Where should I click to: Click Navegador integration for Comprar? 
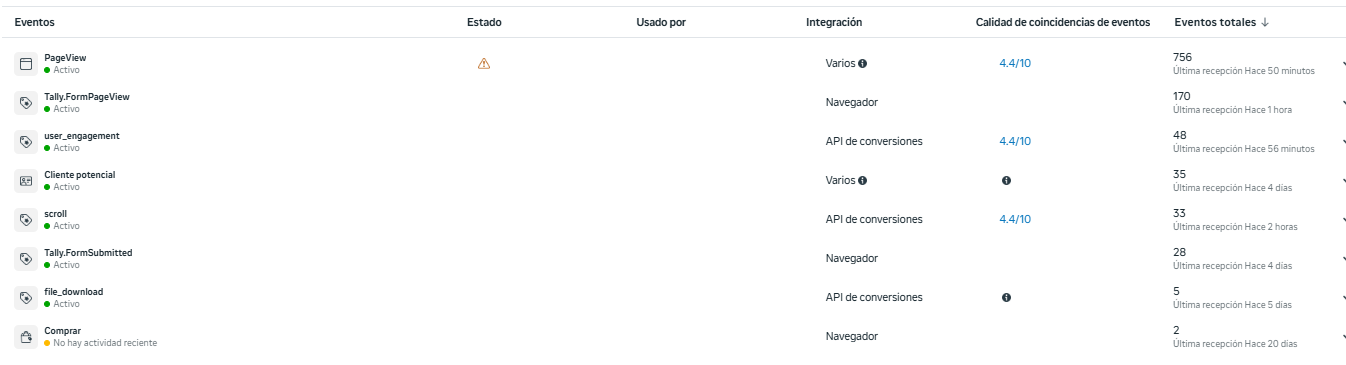click(852, 336)
